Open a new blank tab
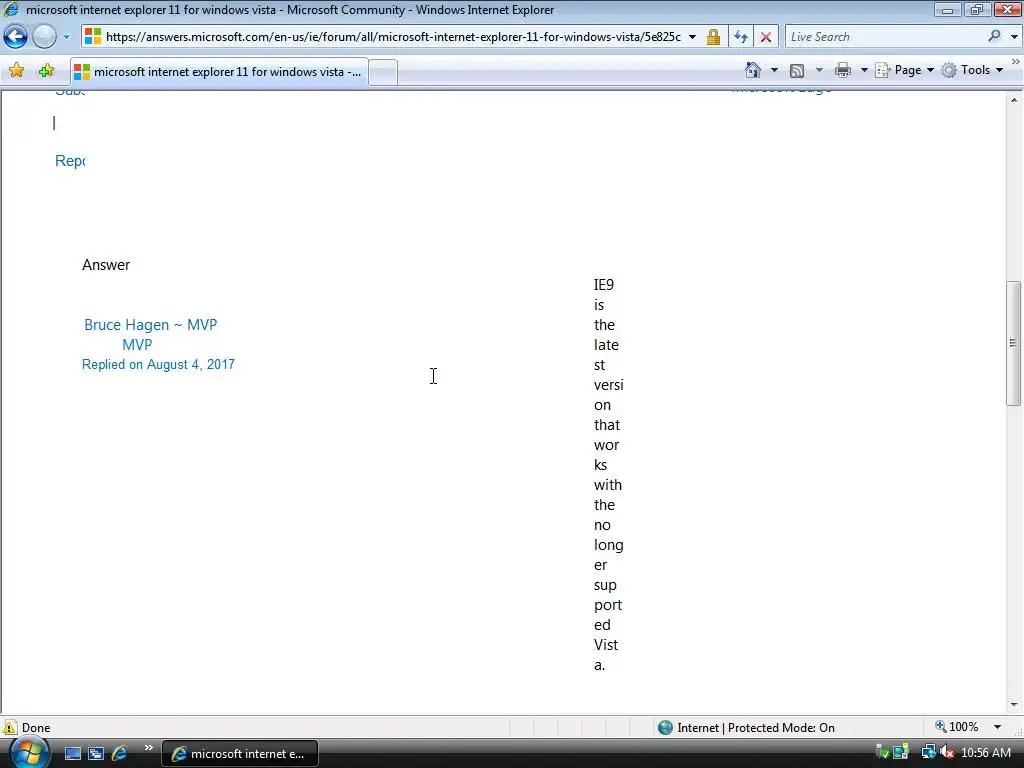The image size is (1024, 768). pos(383,72)
